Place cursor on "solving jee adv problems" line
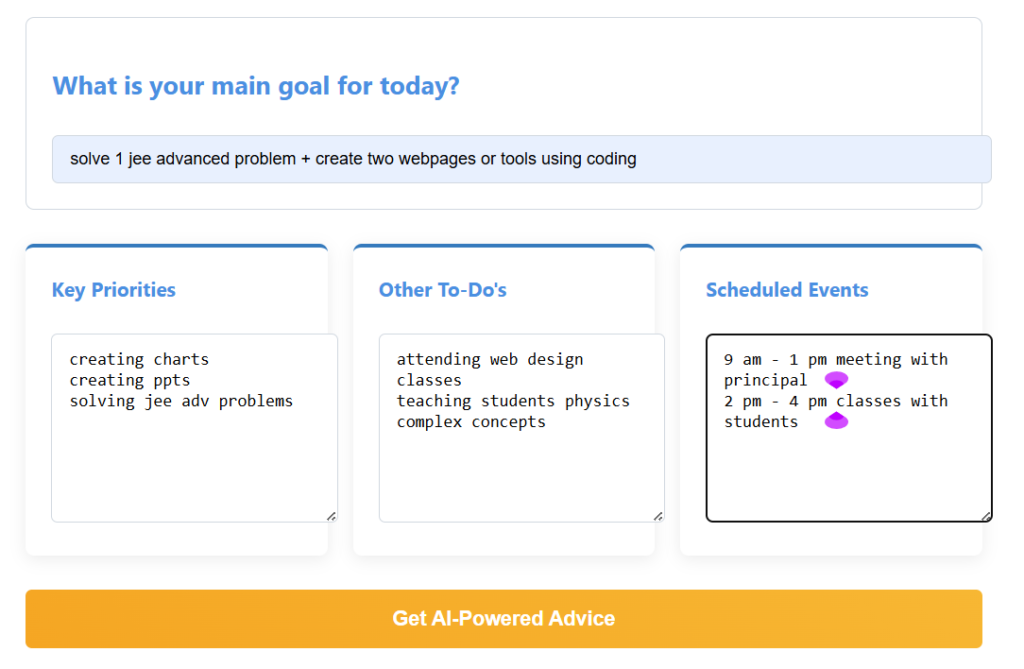Screen dimensions: 1024x669 (182, 401)
